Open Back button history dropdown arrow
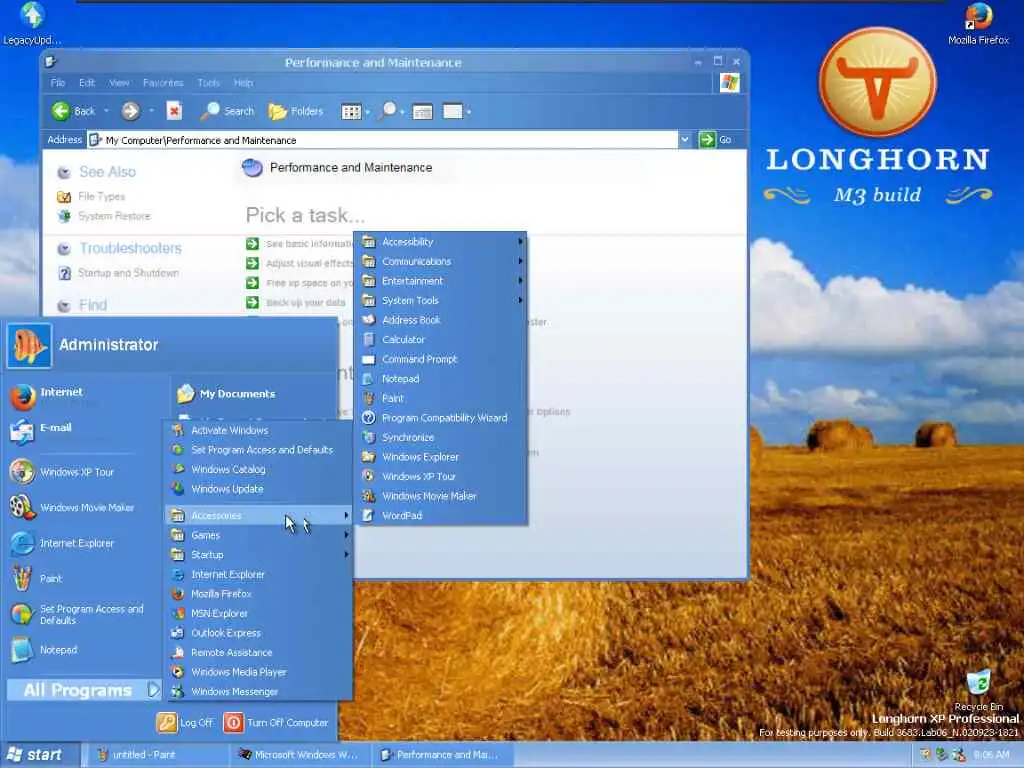Viewport: 1024px width, 768px height. pyautogui.click(x=106, y=111)
